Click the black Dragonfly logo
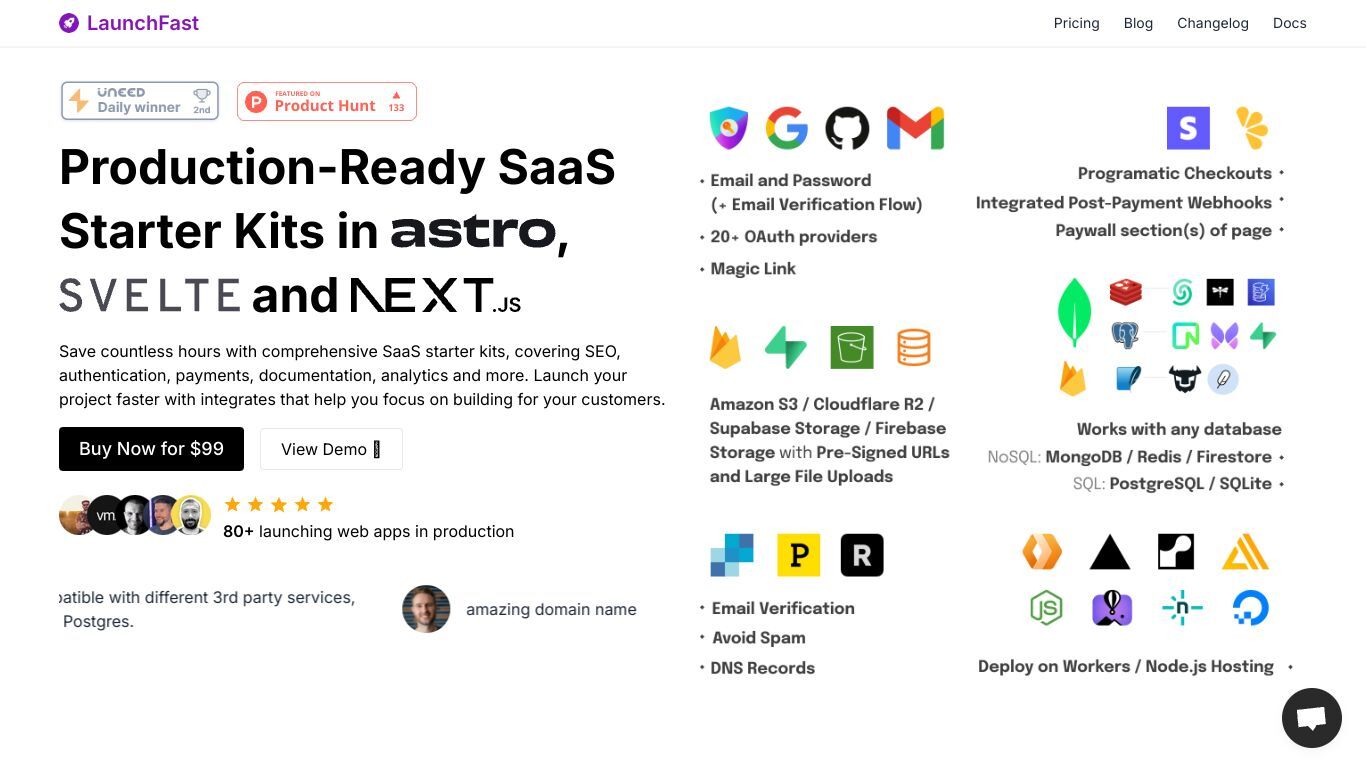The image size is (1366, 768). point(1220,292)
